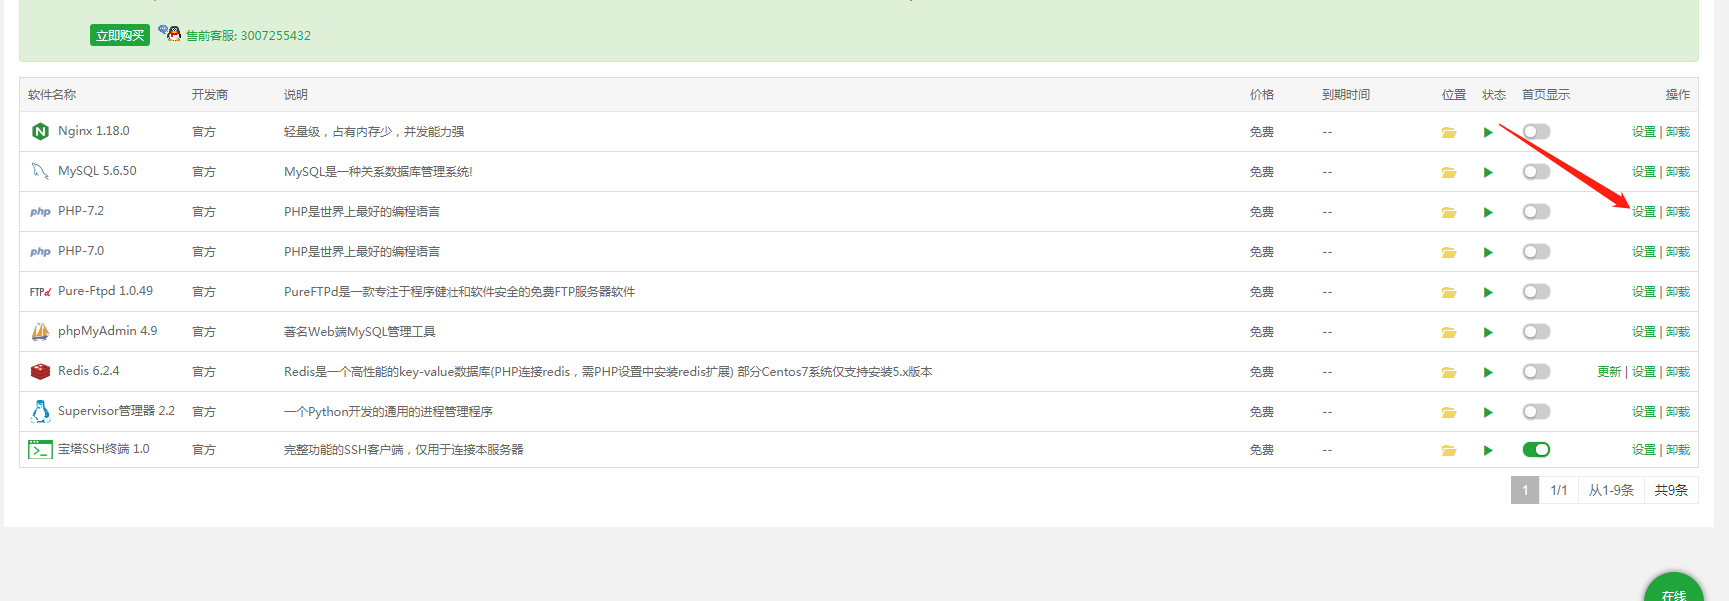This screenshot has width=1729, height=601.
Task: Open 设置 for Supervisor管理器 2.2
Action: point(1644,412)
